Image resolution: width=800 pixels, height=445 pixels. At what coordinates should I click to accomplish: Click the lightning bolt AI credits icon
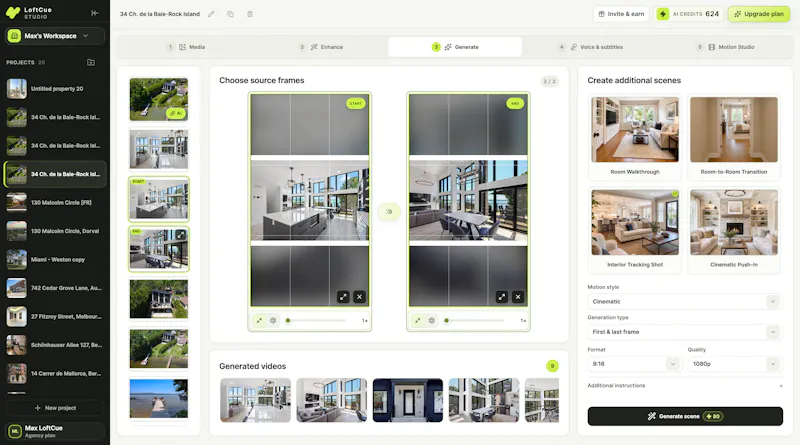662,14
